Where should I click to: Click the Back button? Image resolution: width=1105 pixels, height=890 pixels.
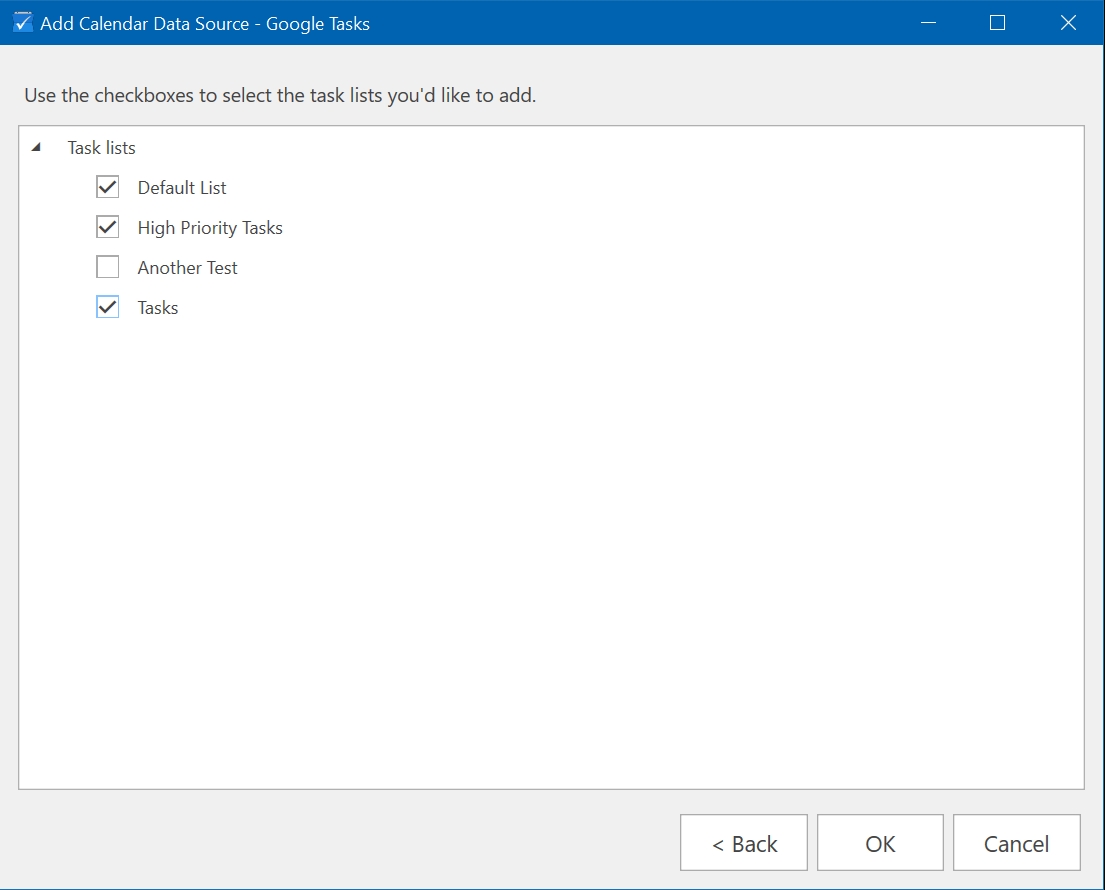743,843
